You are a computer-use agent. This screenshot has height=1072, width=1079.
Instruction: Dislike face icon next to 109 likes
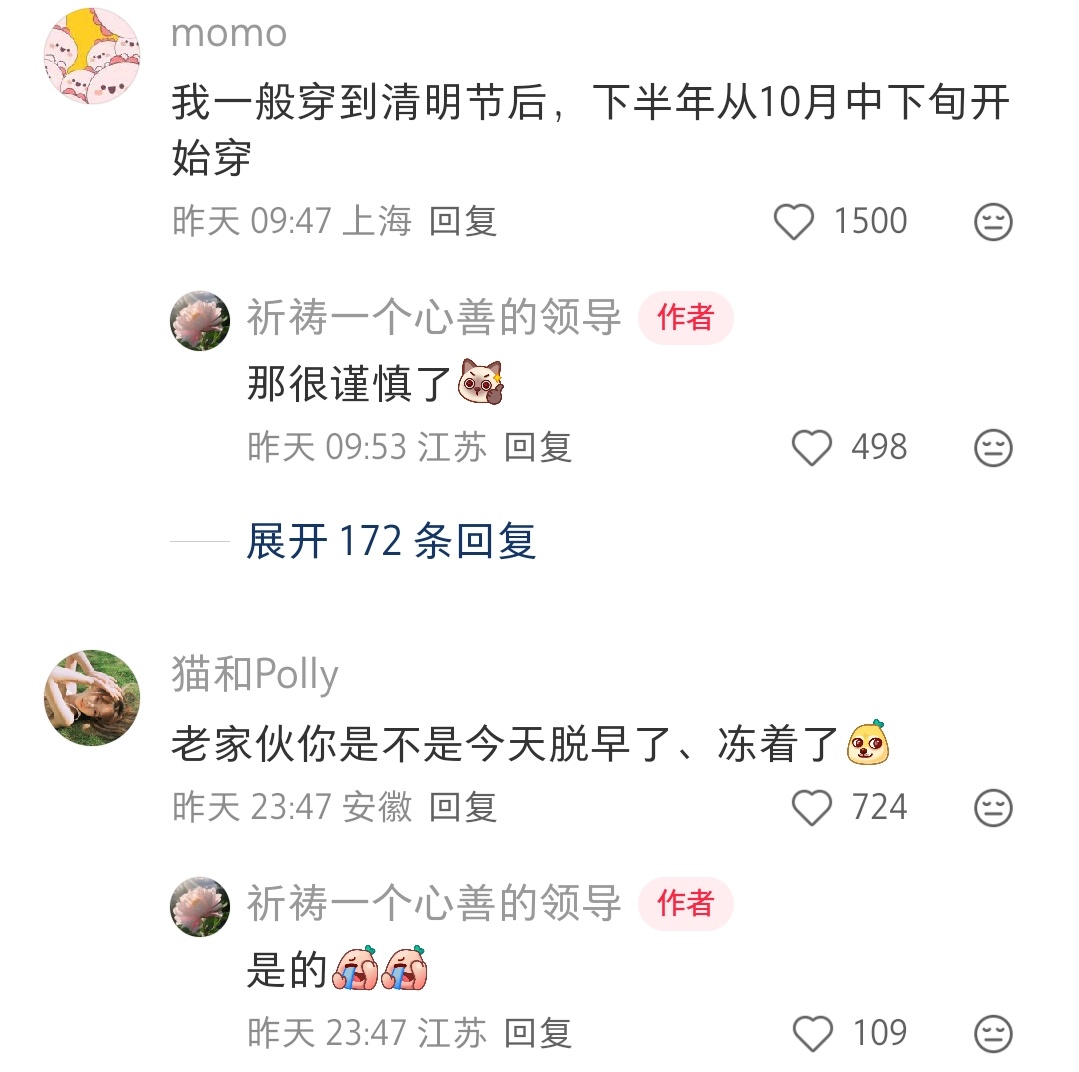point(993,1033)
